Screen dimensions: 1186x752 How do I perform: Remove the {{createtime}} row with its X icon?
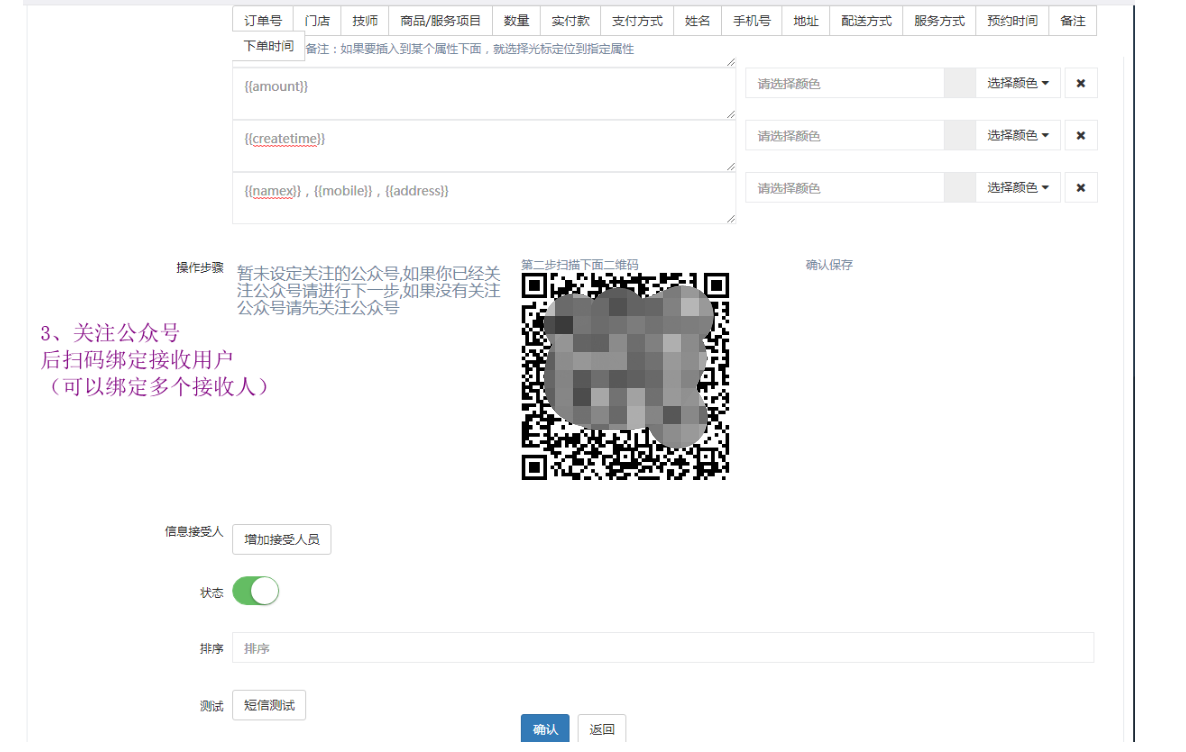pyautogui.click(x=1081, y=135)
